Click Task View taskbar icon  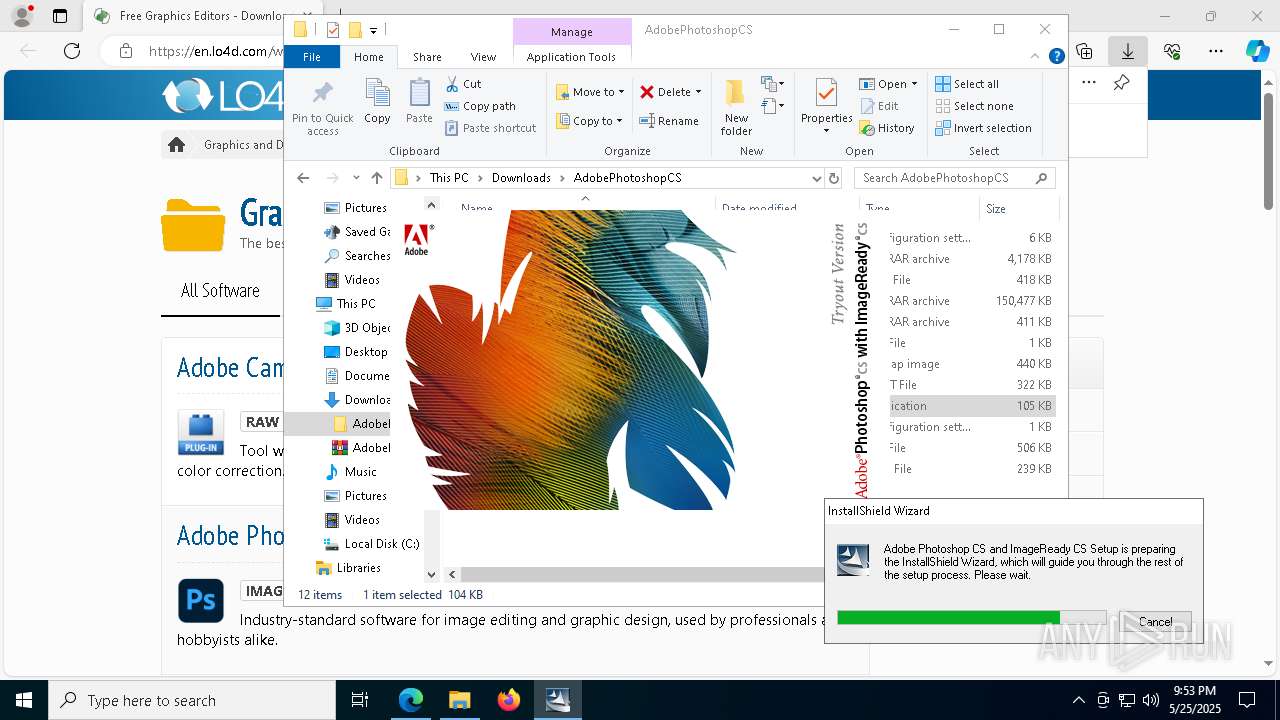tap(360, 700)
